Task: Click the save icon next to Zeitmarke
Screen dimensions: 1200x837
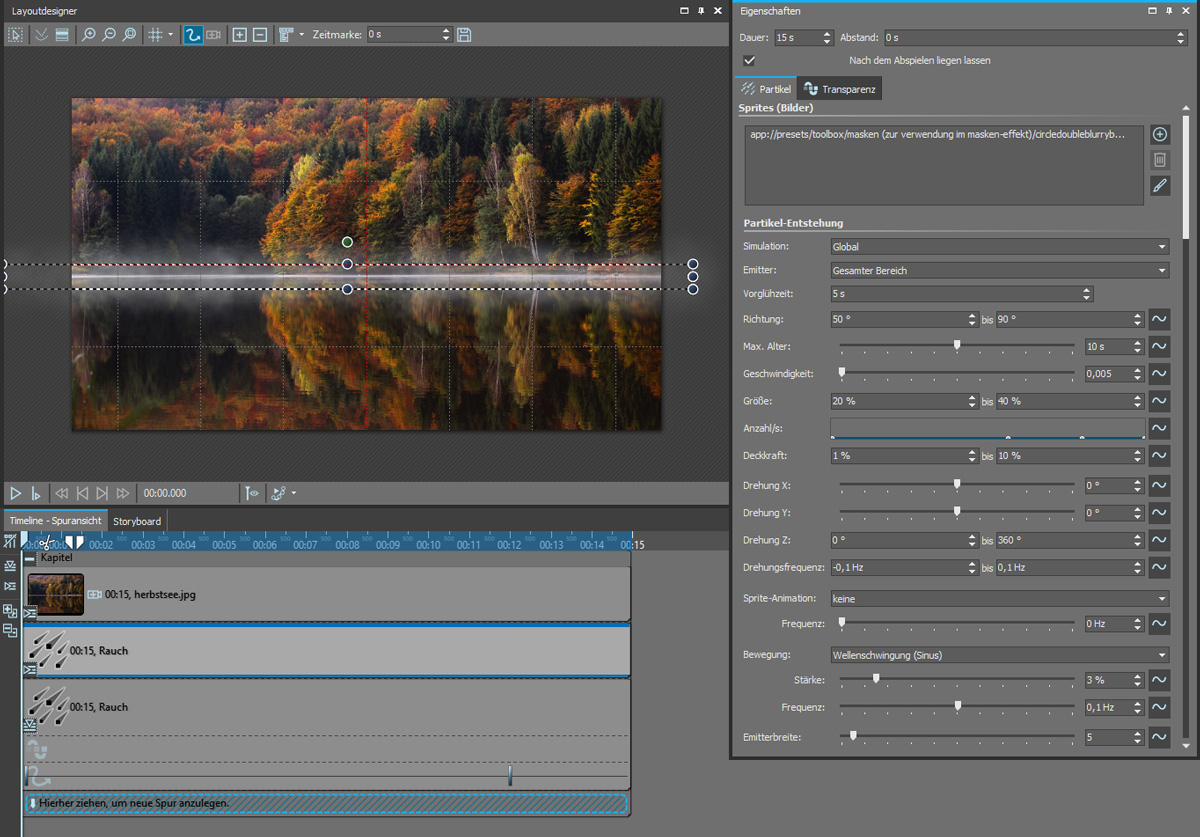Action: pyautogui.click(x=464, y=35)
